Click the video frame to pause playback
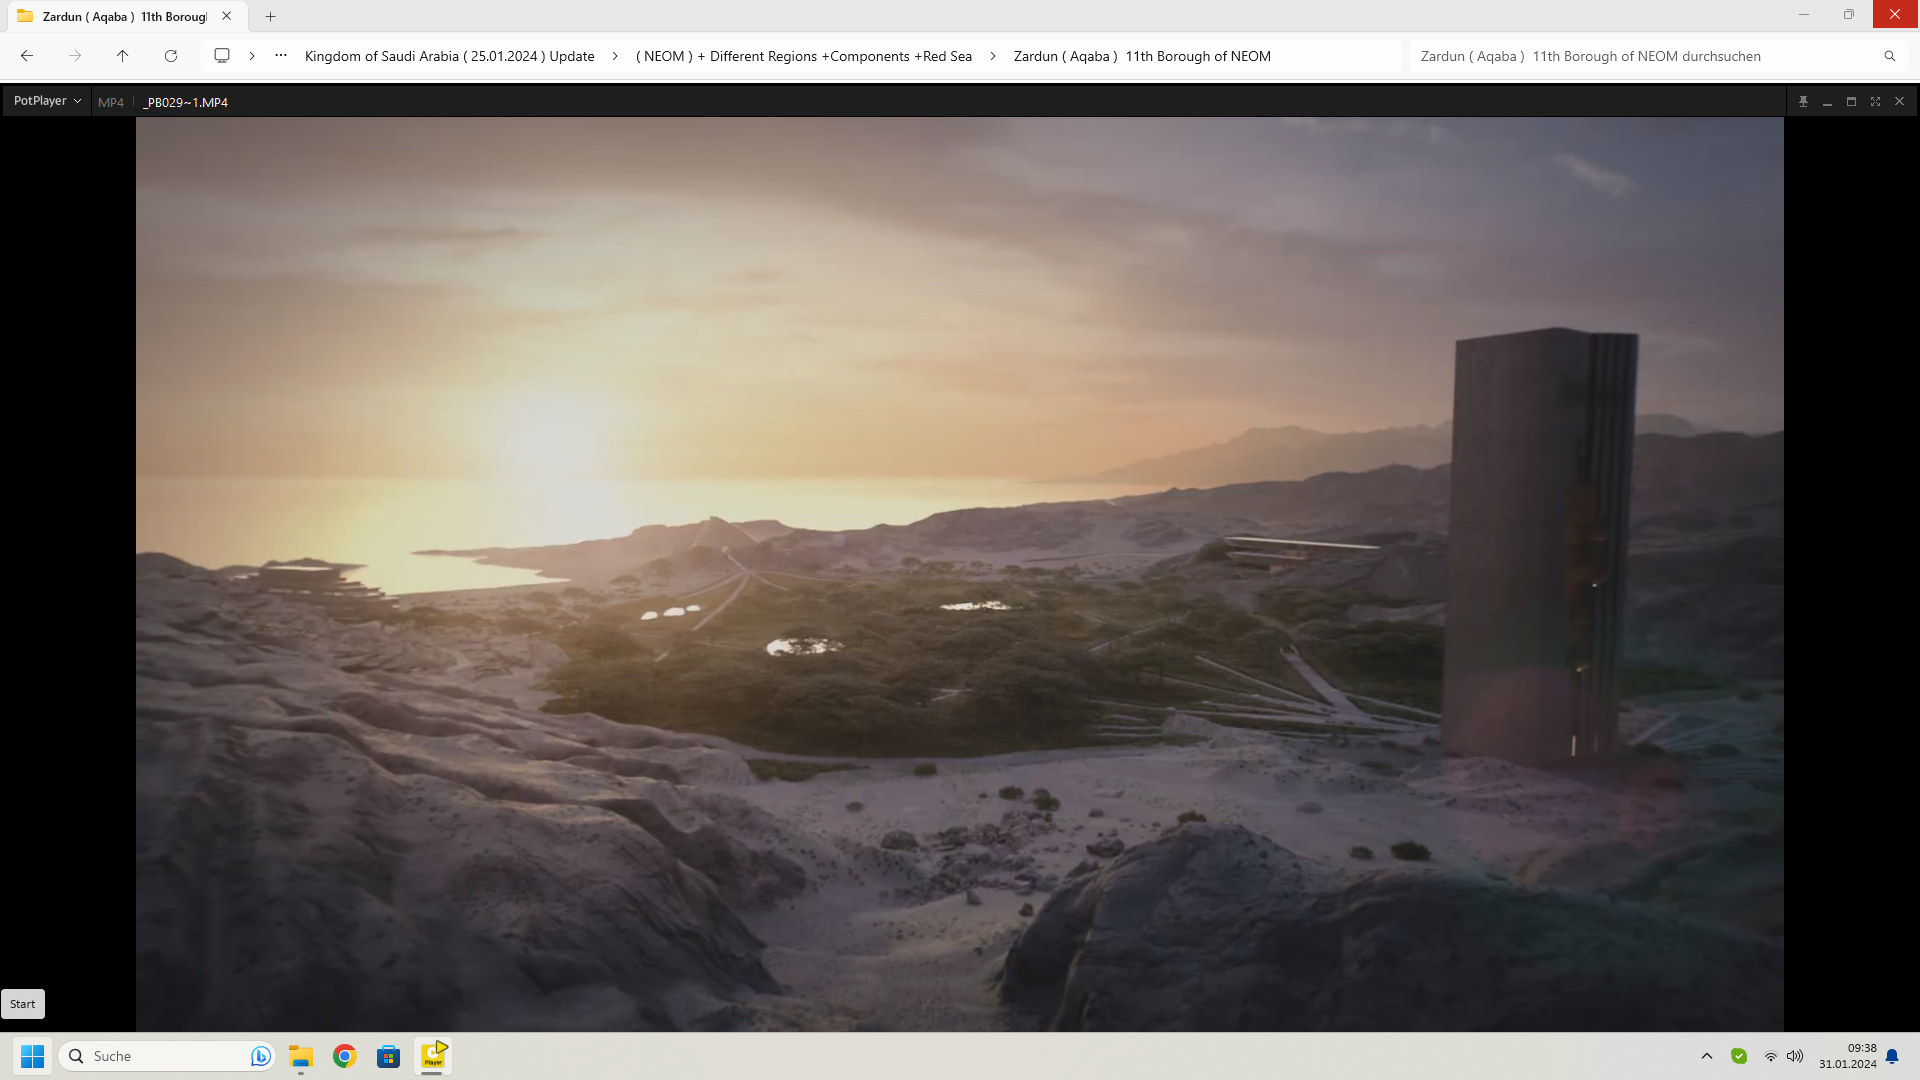This screenshot has width=1920, height=1080. [x=960, y=574]
